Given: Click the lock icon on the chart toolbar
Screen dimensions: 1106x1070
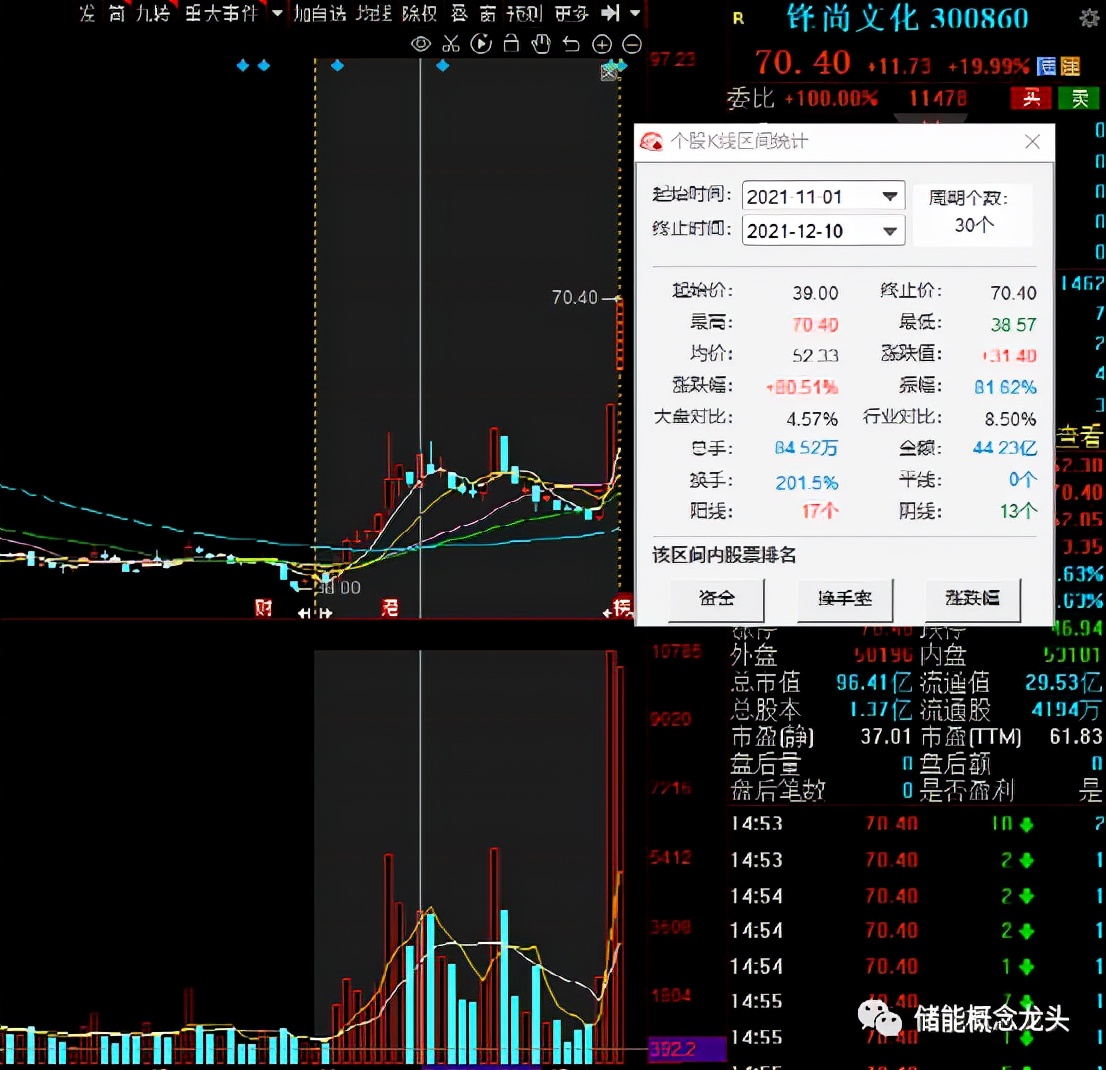Looking at the screenshot, I should pos(511,44).
